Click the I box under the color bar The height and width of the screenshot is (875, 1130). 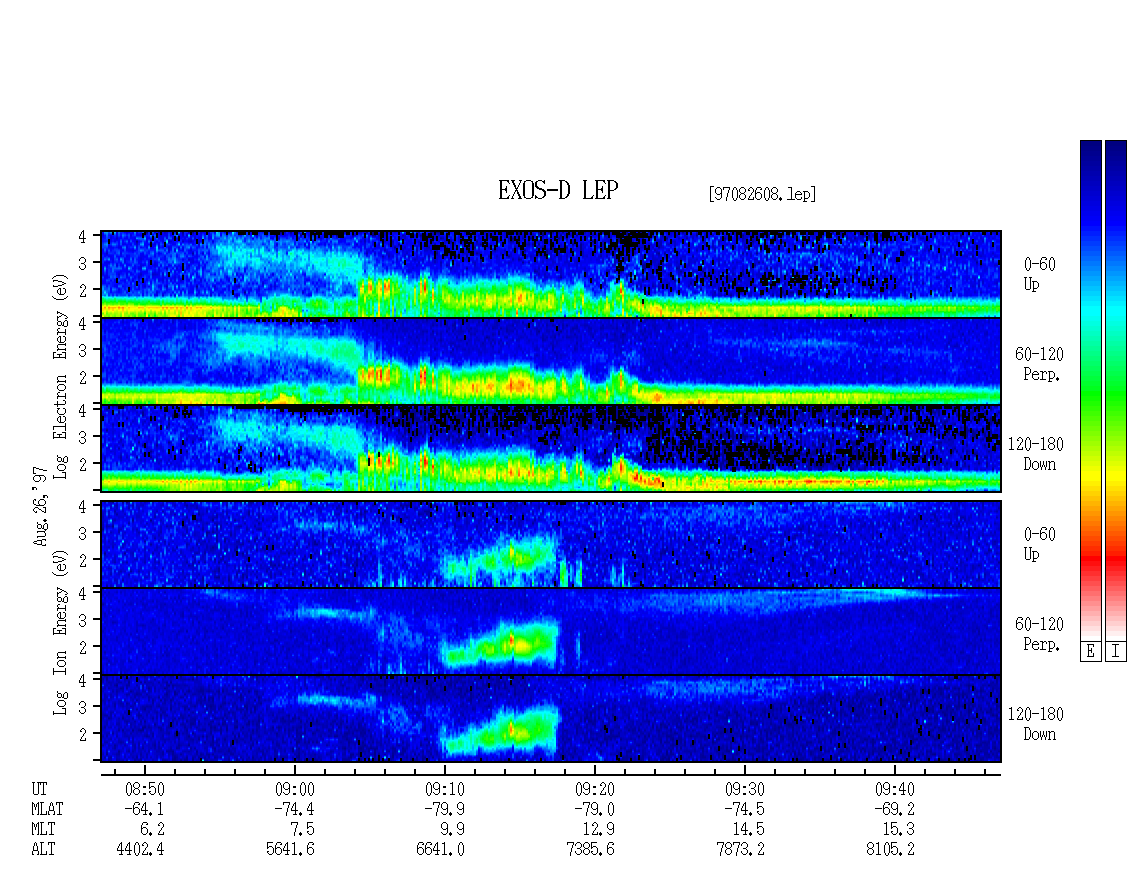(x=1116, y=652)
